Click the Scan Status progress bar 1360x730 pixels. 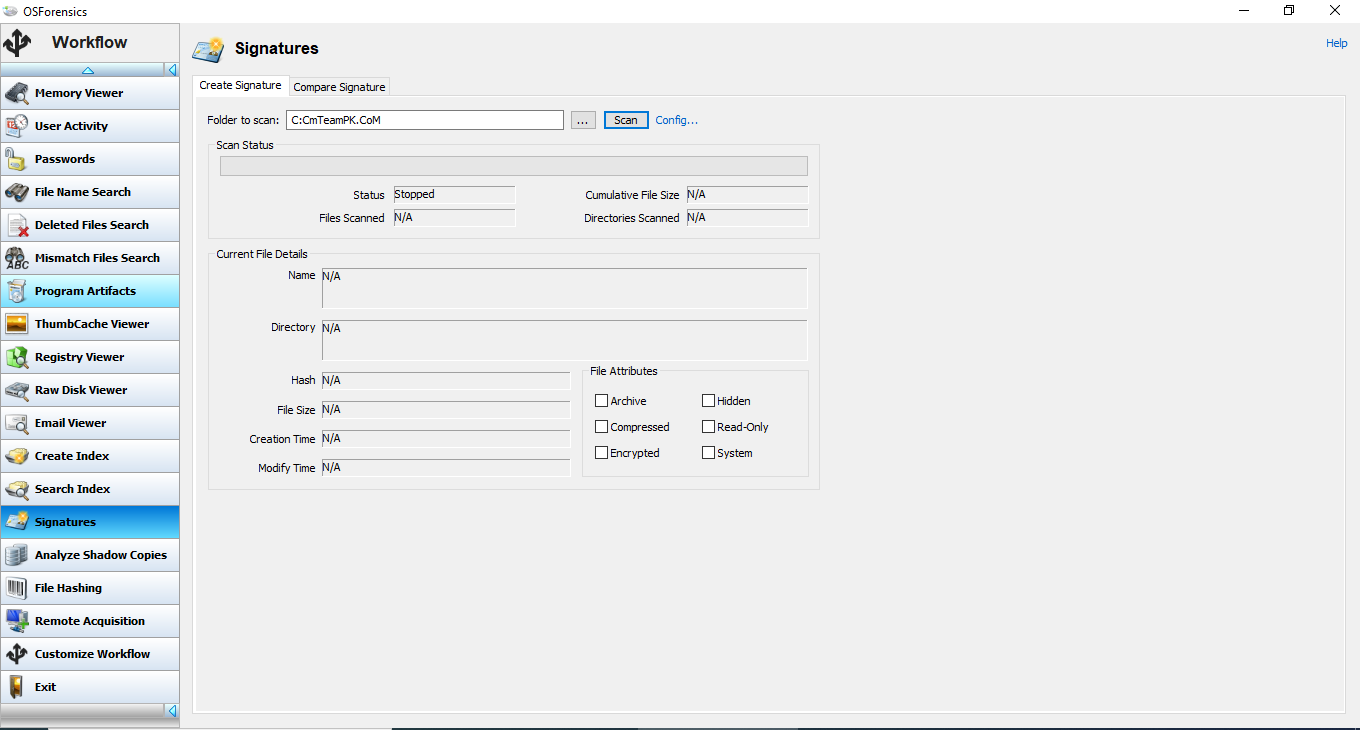pos(514,166)
